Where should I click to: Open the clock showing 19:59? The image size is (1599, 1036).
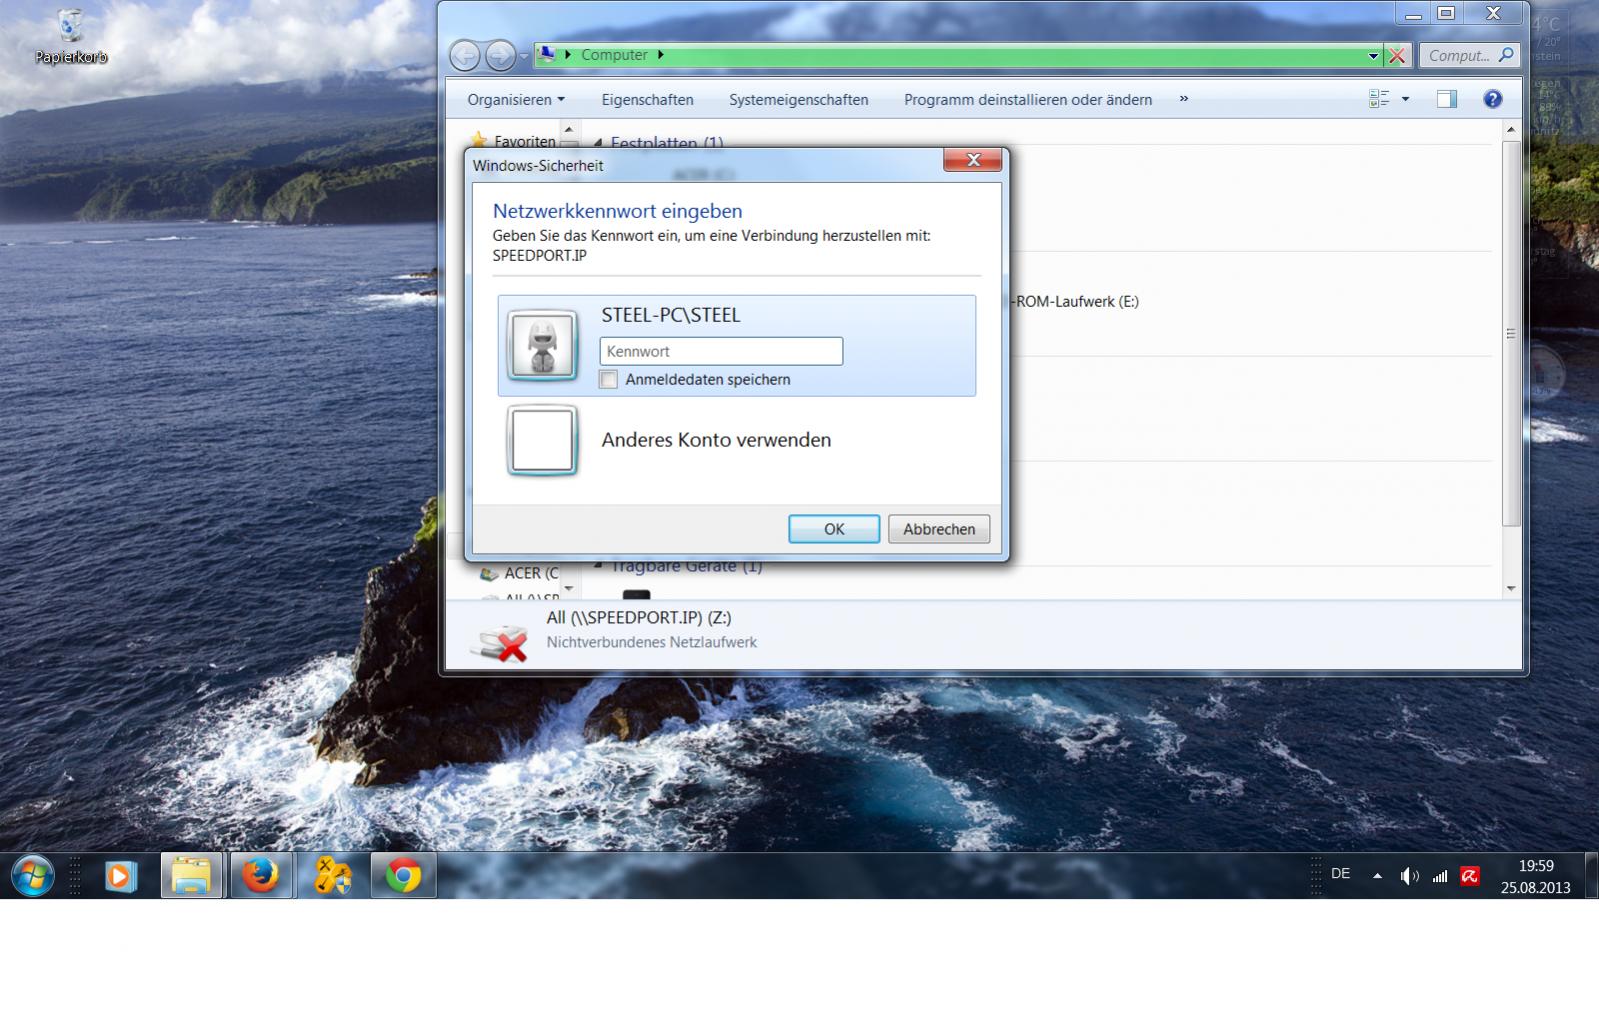click(1536, 876)
